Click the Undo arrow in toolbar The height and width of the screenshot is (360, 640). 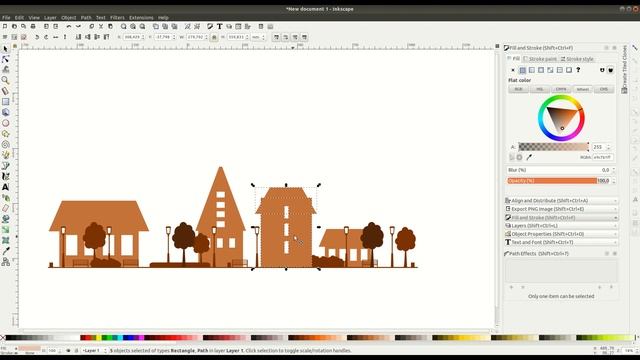(x=69, y=27)
